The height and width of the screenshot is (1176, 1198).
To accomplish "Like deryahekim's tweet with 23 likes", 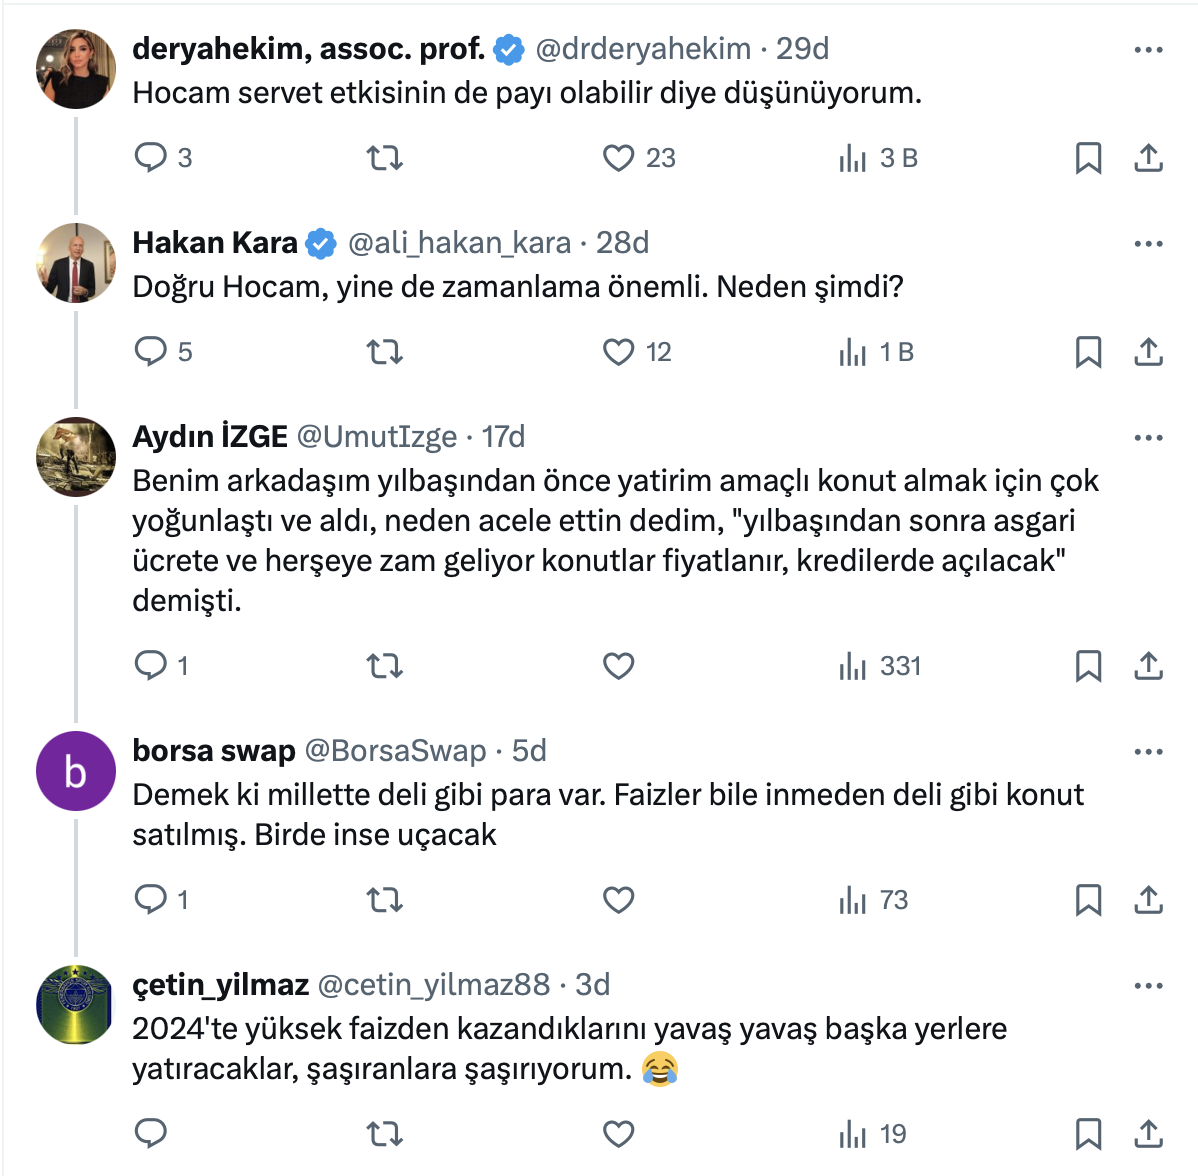I will (x=619, y=158).
